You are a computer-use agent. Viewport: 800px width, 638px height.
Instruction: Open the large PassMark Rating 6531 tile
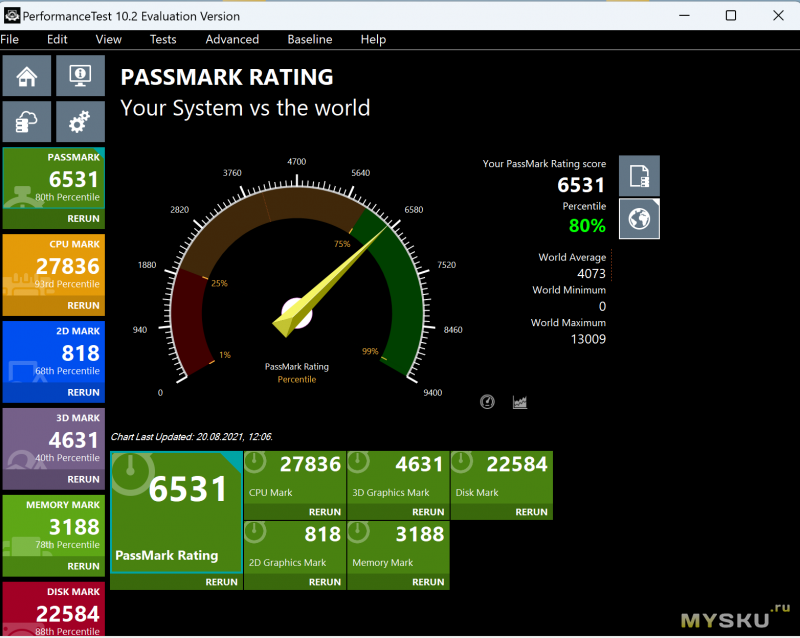click(177, 512)
